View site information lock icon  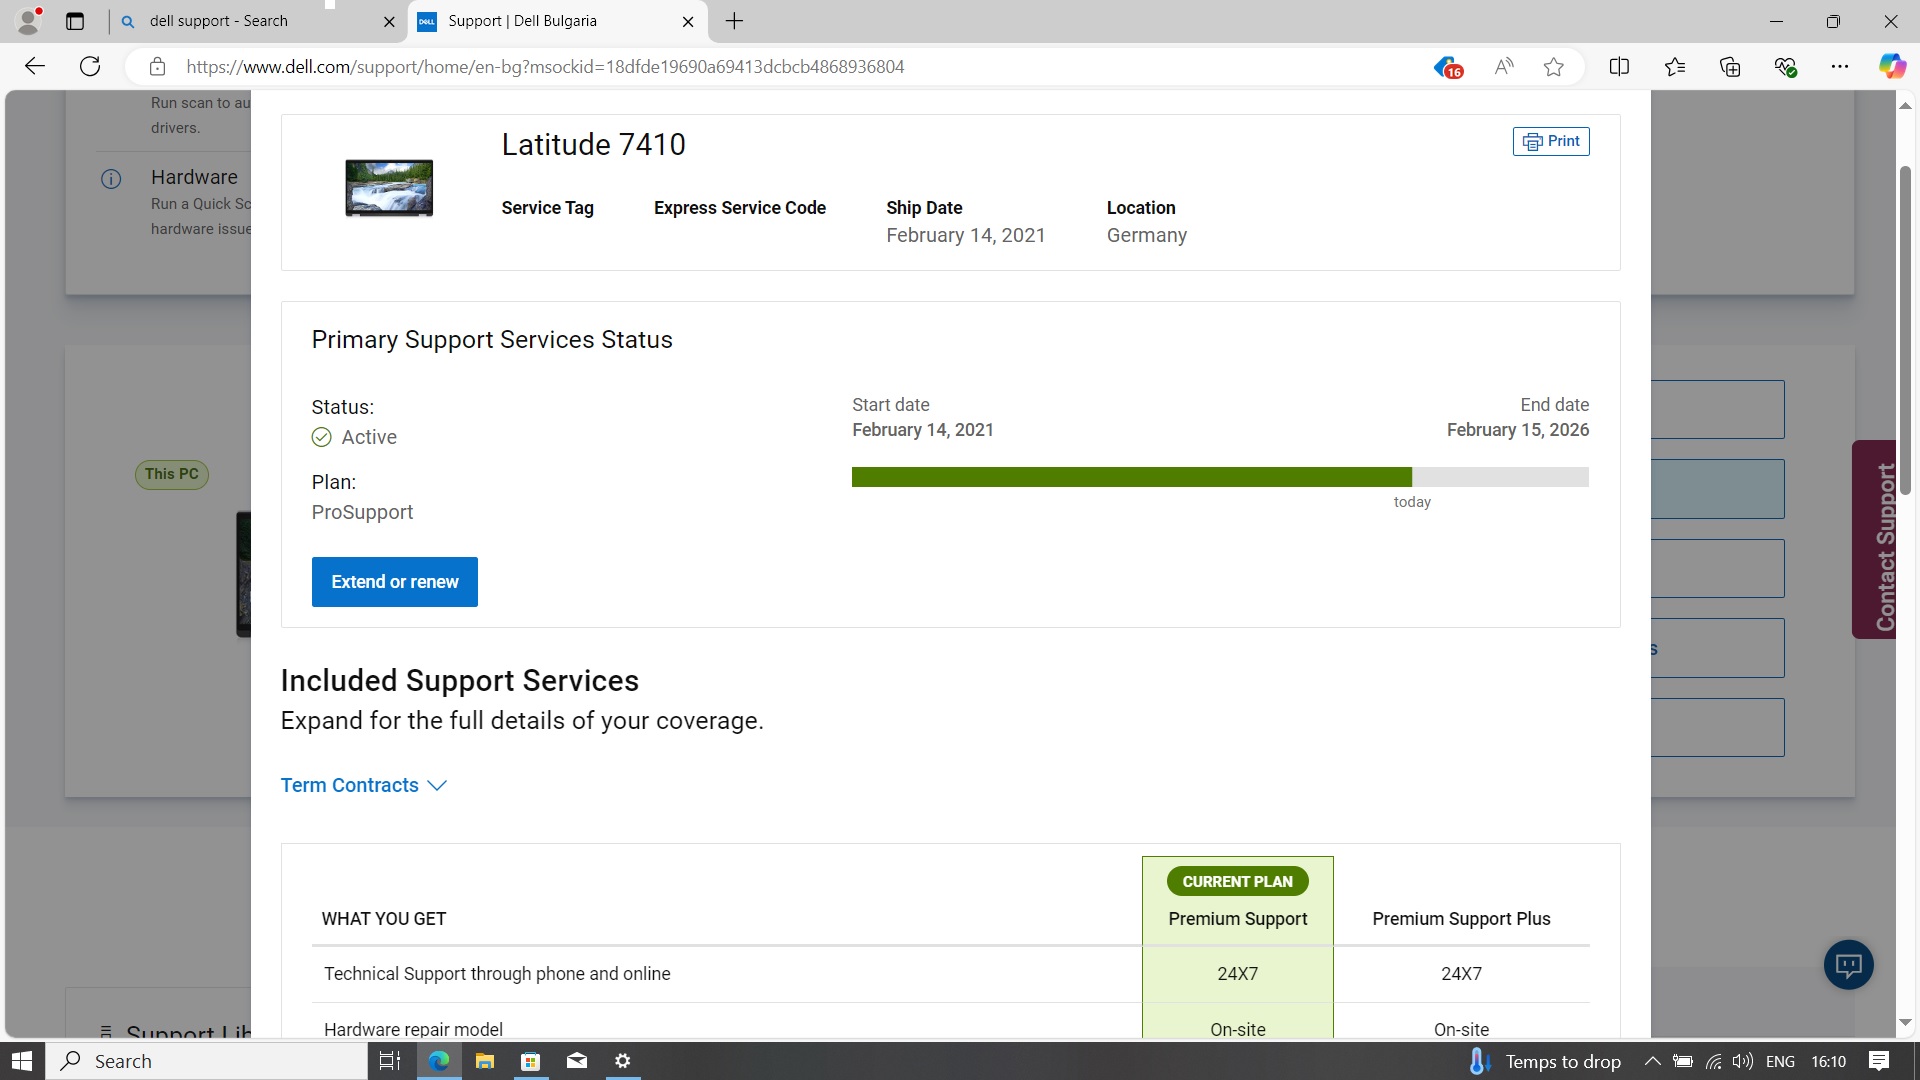click(157, 67)
